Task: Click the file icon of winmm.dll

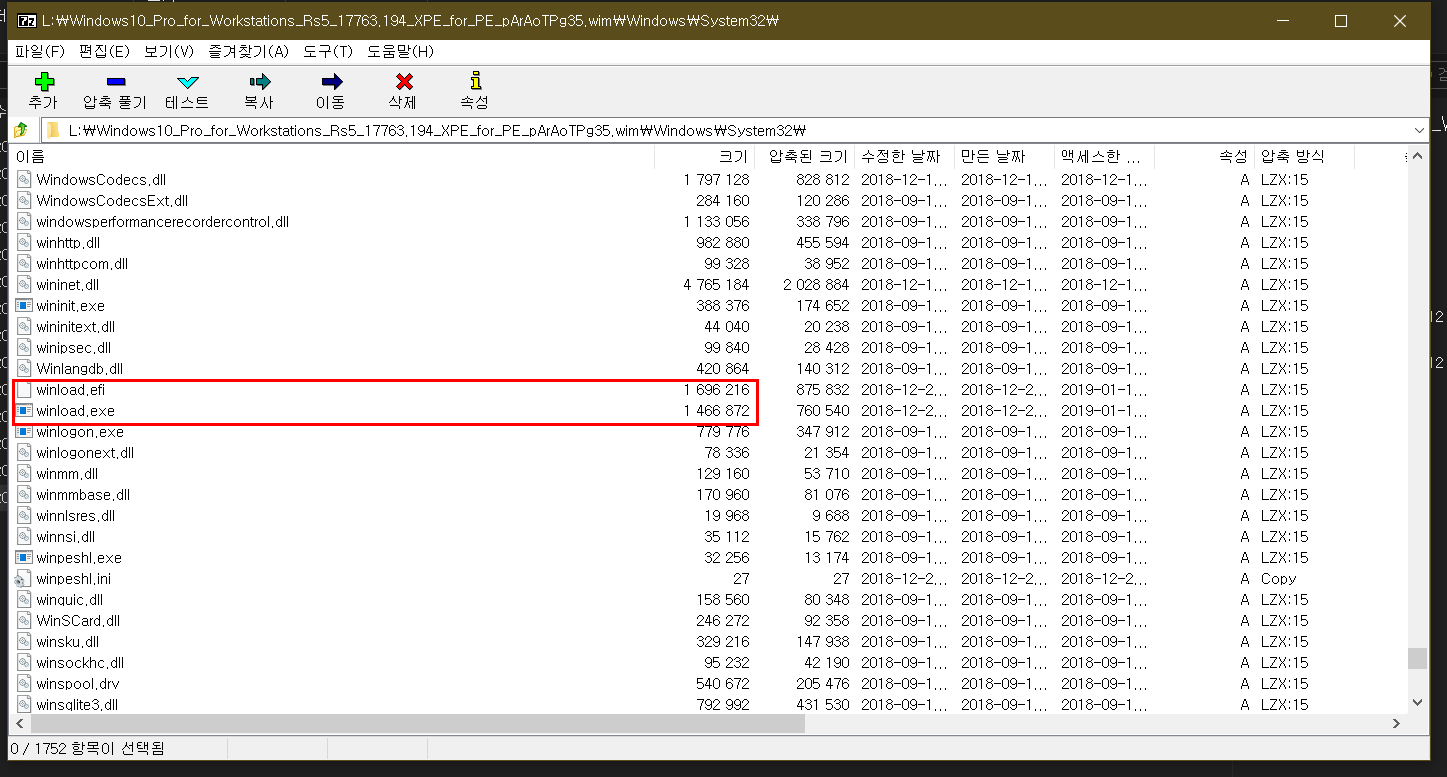Action: (x=24, y=474)
